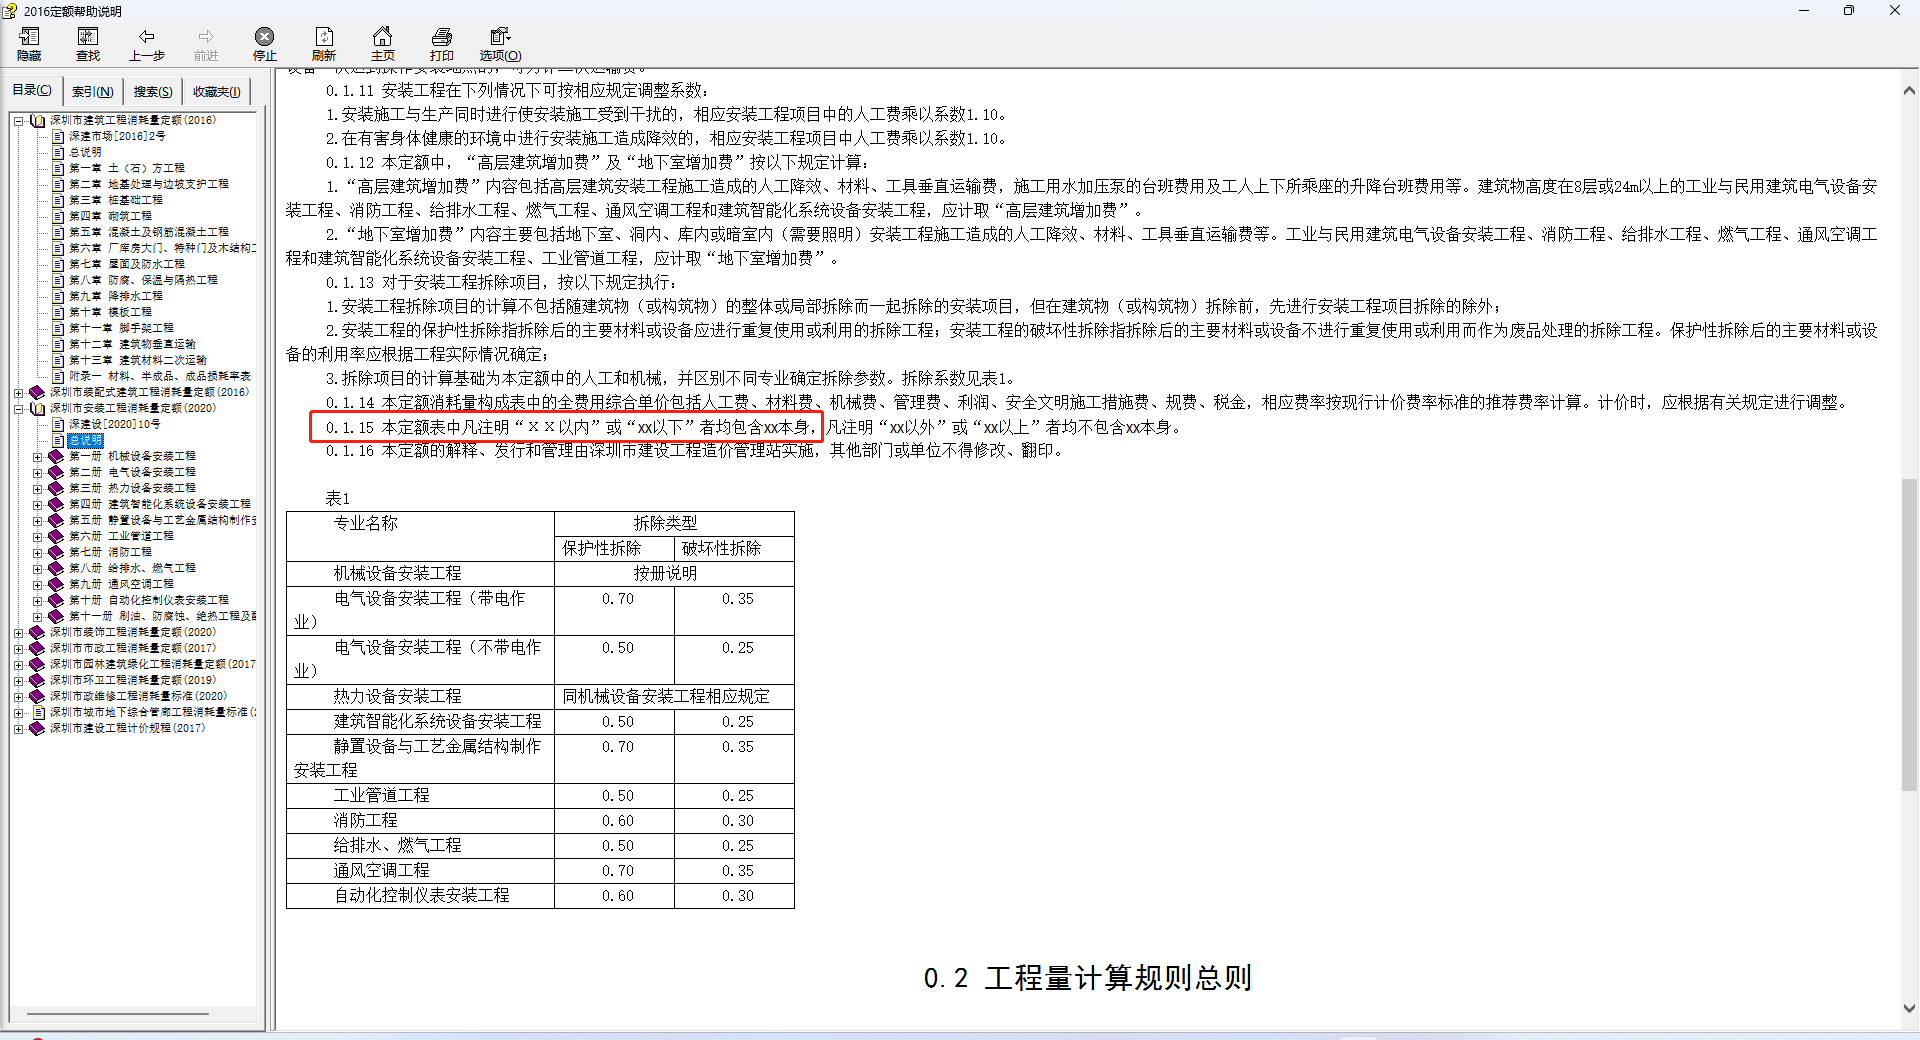
Task: Go to home with the 主页 icon
Action: tap(383, 45)
